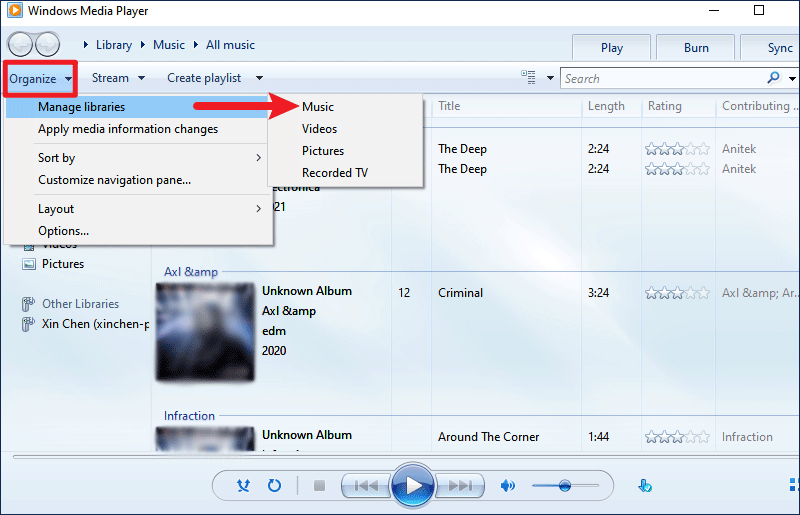Switch to Now Playing view icon

click(794, 484)
